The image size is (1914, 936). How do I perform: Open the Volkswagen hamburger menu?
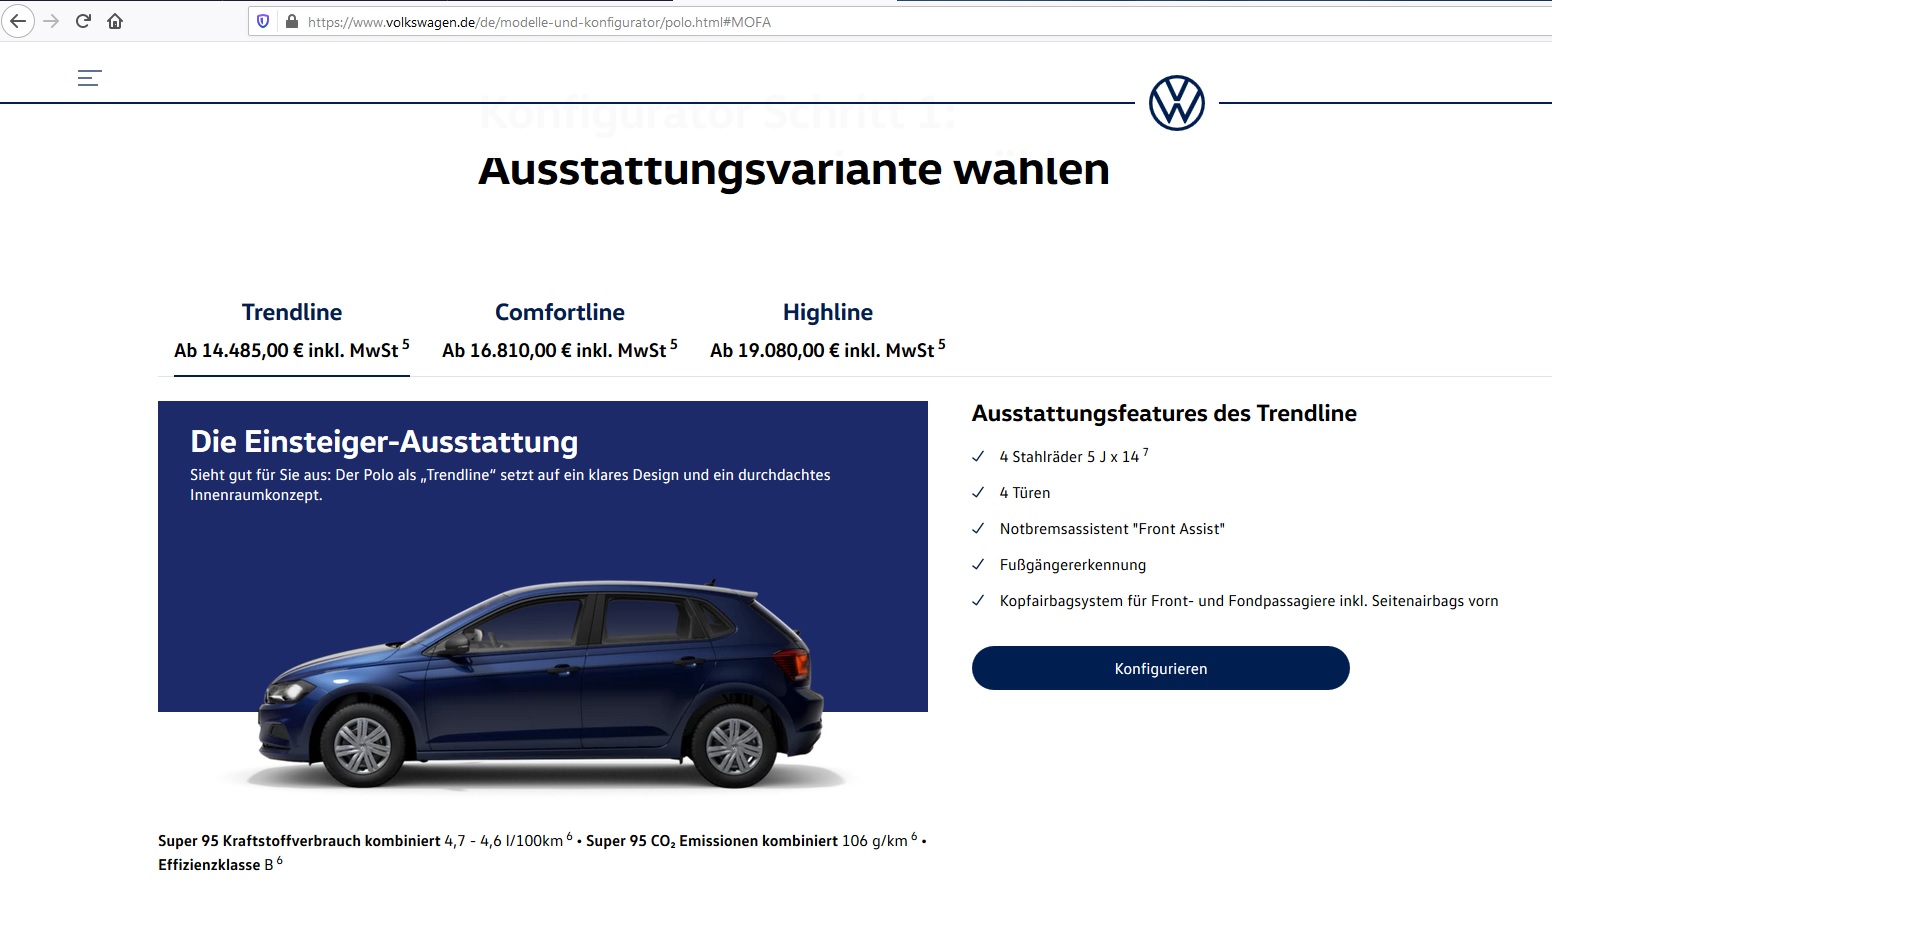point(90,78)
